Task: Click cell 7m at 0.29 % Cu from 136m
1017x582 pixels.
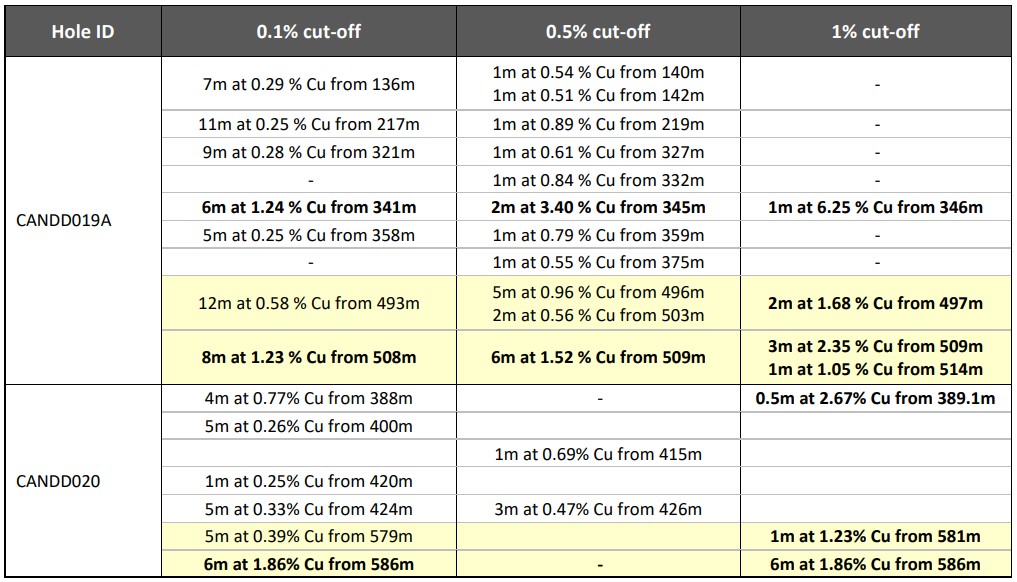Action: 309,84
